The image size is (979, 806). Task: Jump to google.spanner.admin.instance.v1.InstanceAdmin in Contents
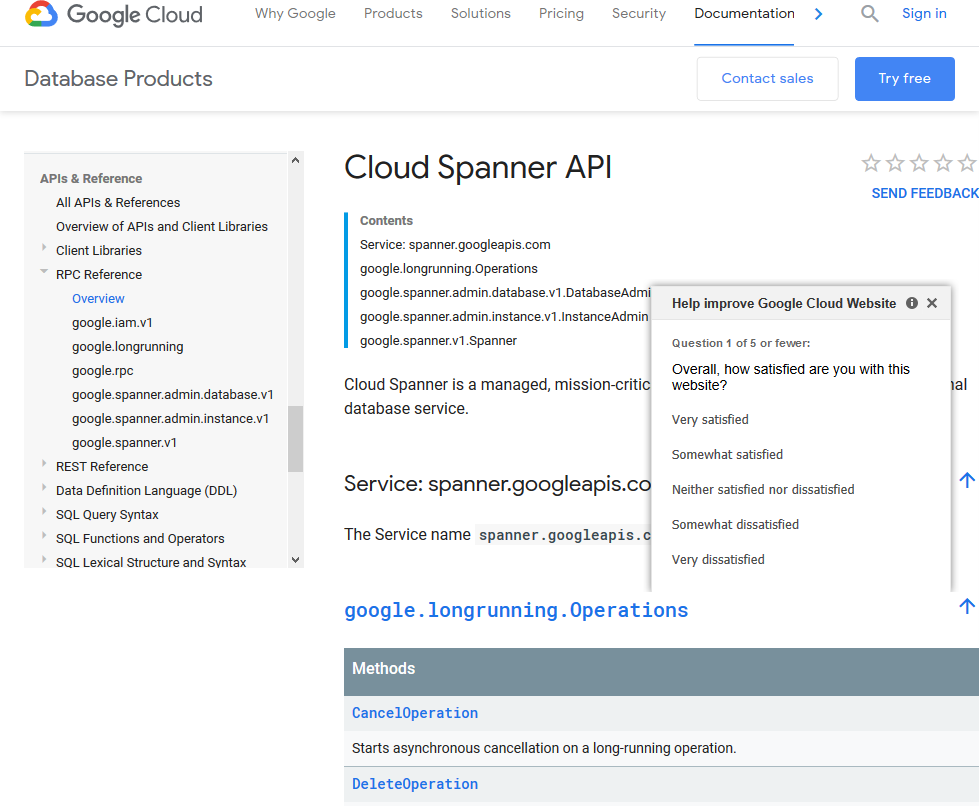(x=504, y=317)
